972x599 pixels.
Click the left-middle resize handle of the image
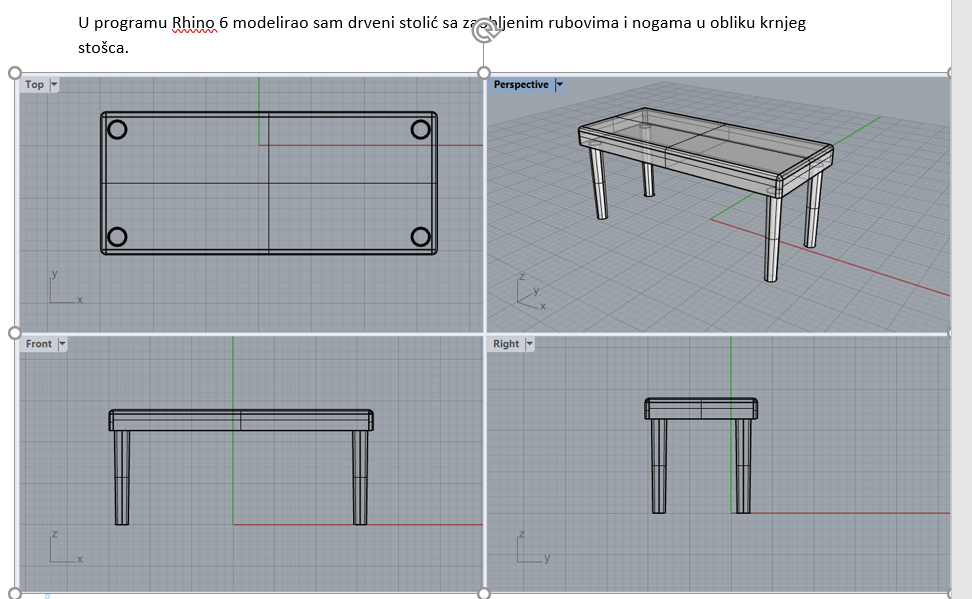coord(14,333)
